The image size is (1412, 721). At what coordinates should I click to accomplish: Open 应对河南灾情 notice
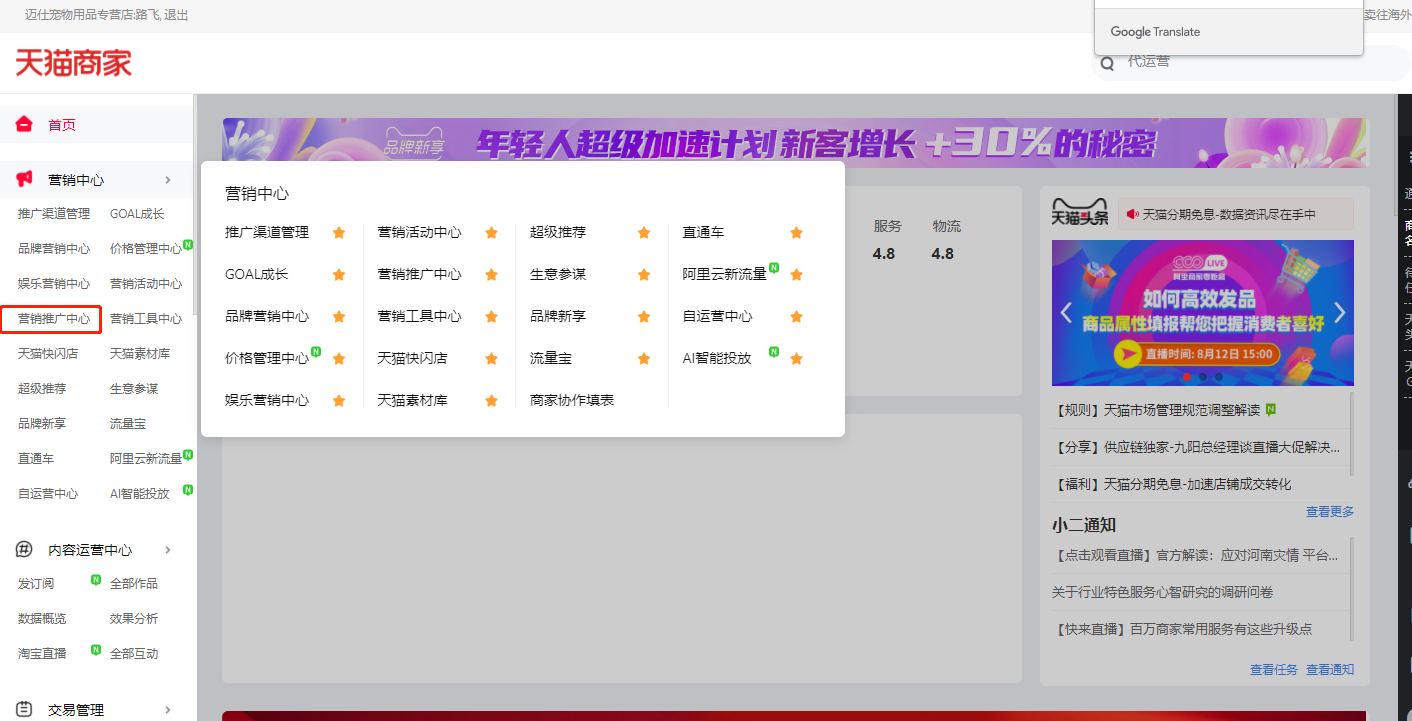tap(1195, 555)
